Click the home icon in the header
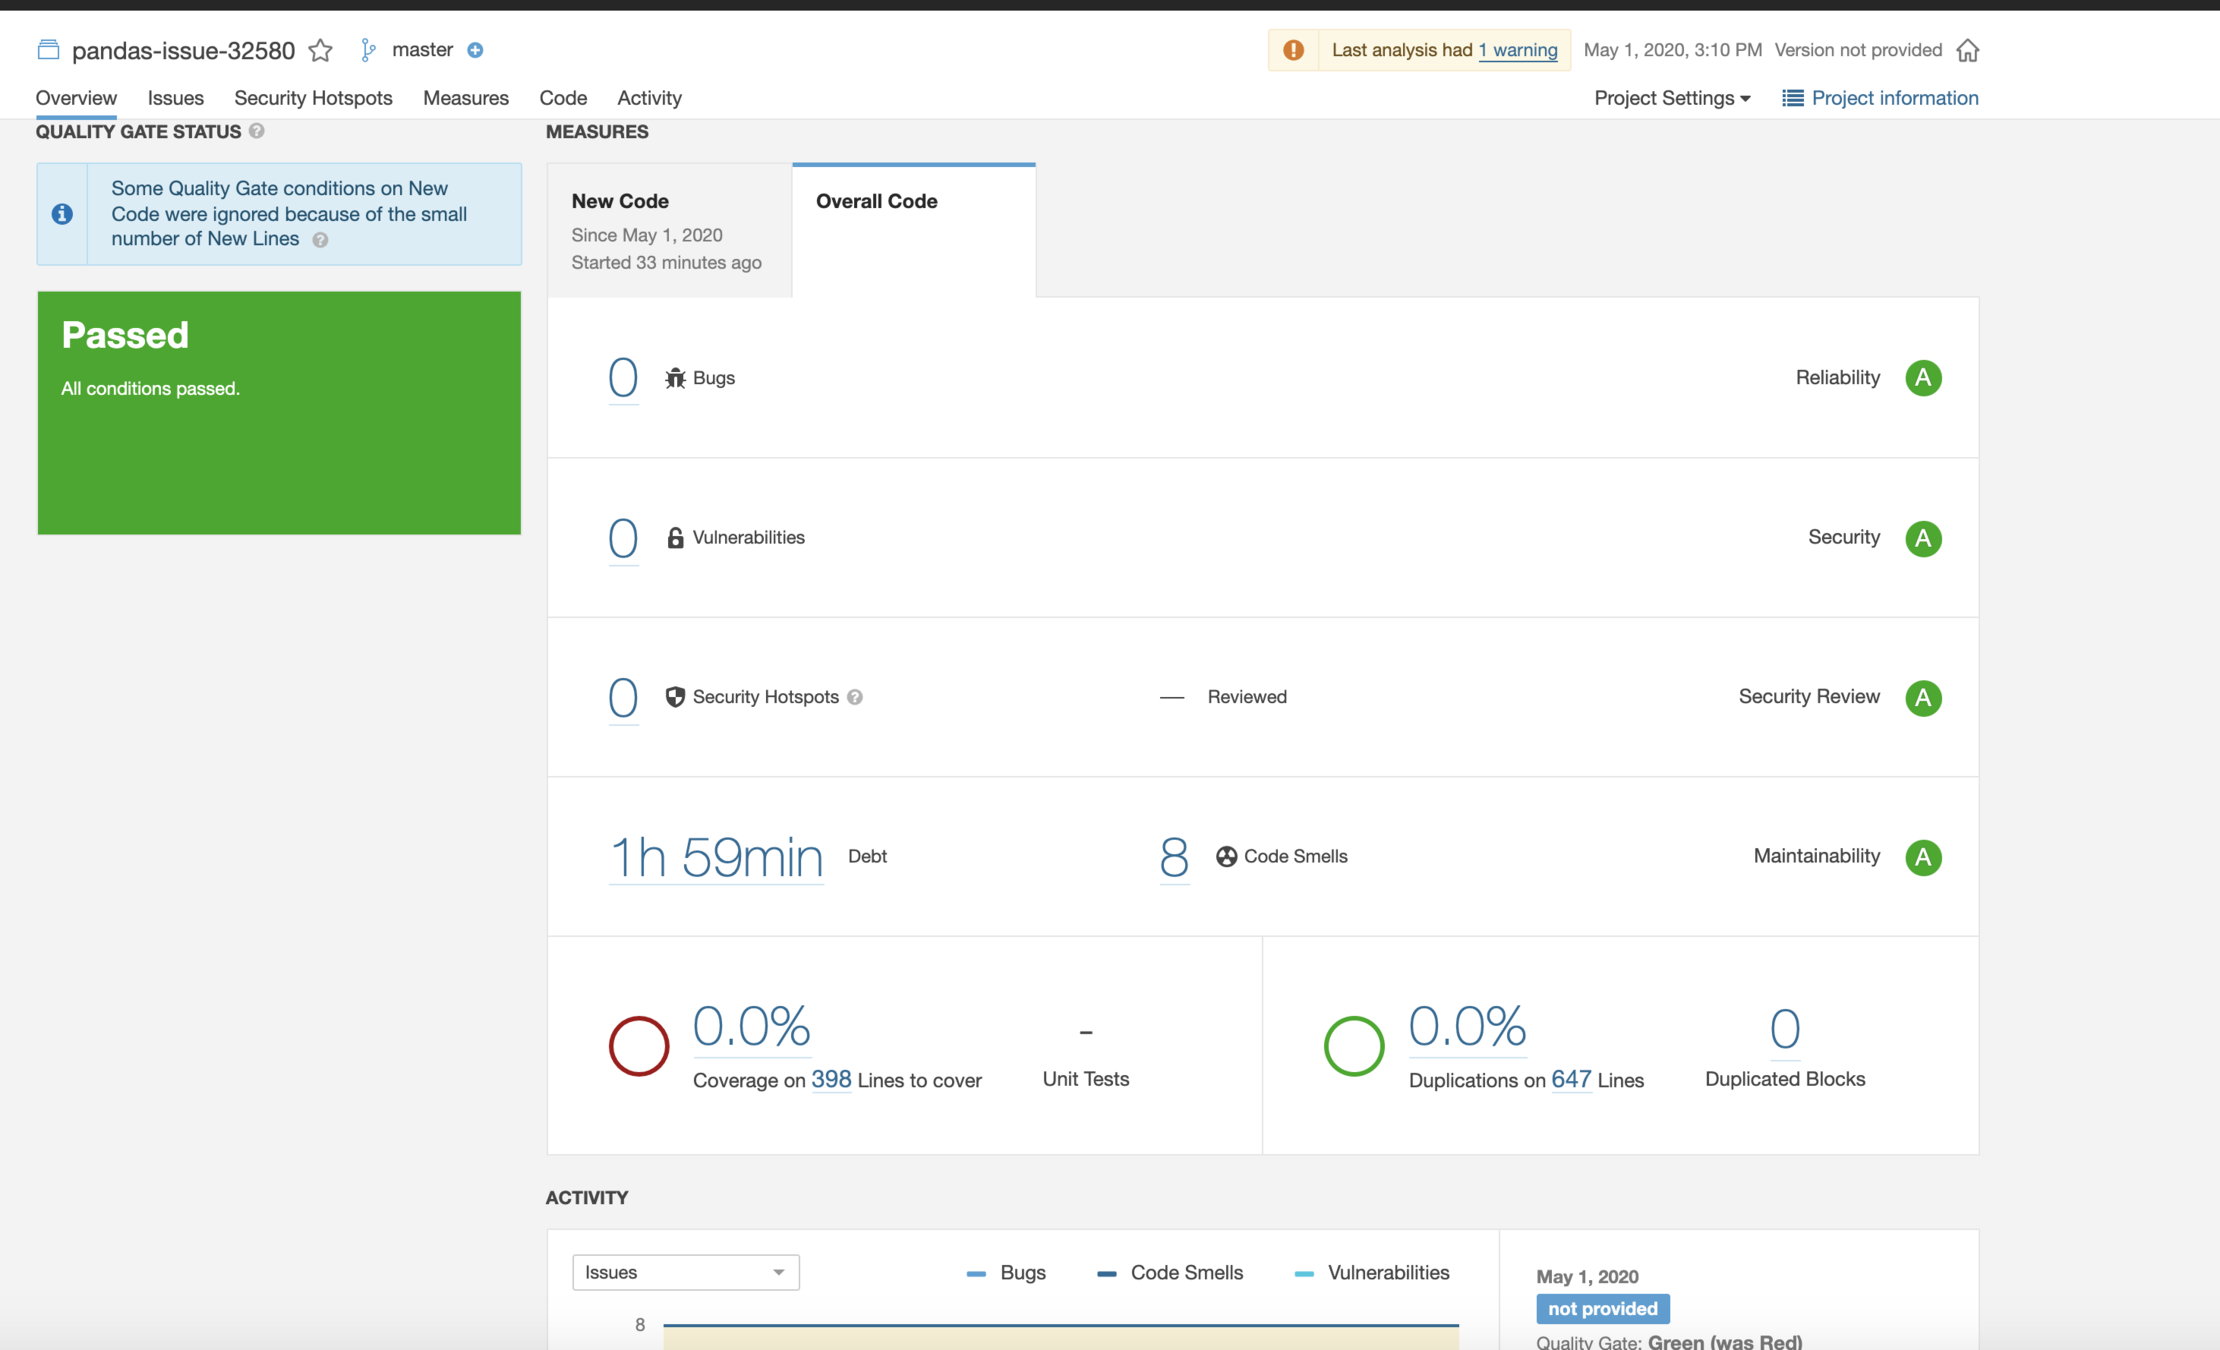 [x=1967, y=50]
